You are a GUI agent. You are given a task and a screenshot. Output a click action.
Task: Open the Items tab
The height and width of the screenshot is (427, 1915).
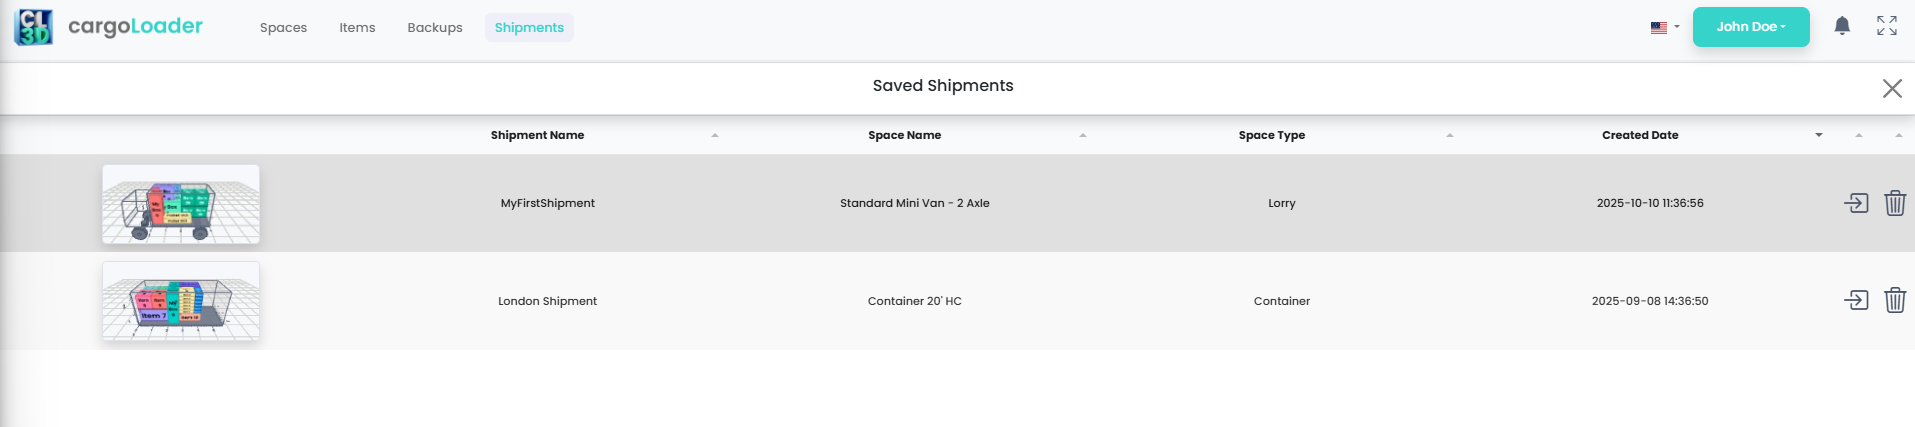pyautogui.click(x=357, y=28)
